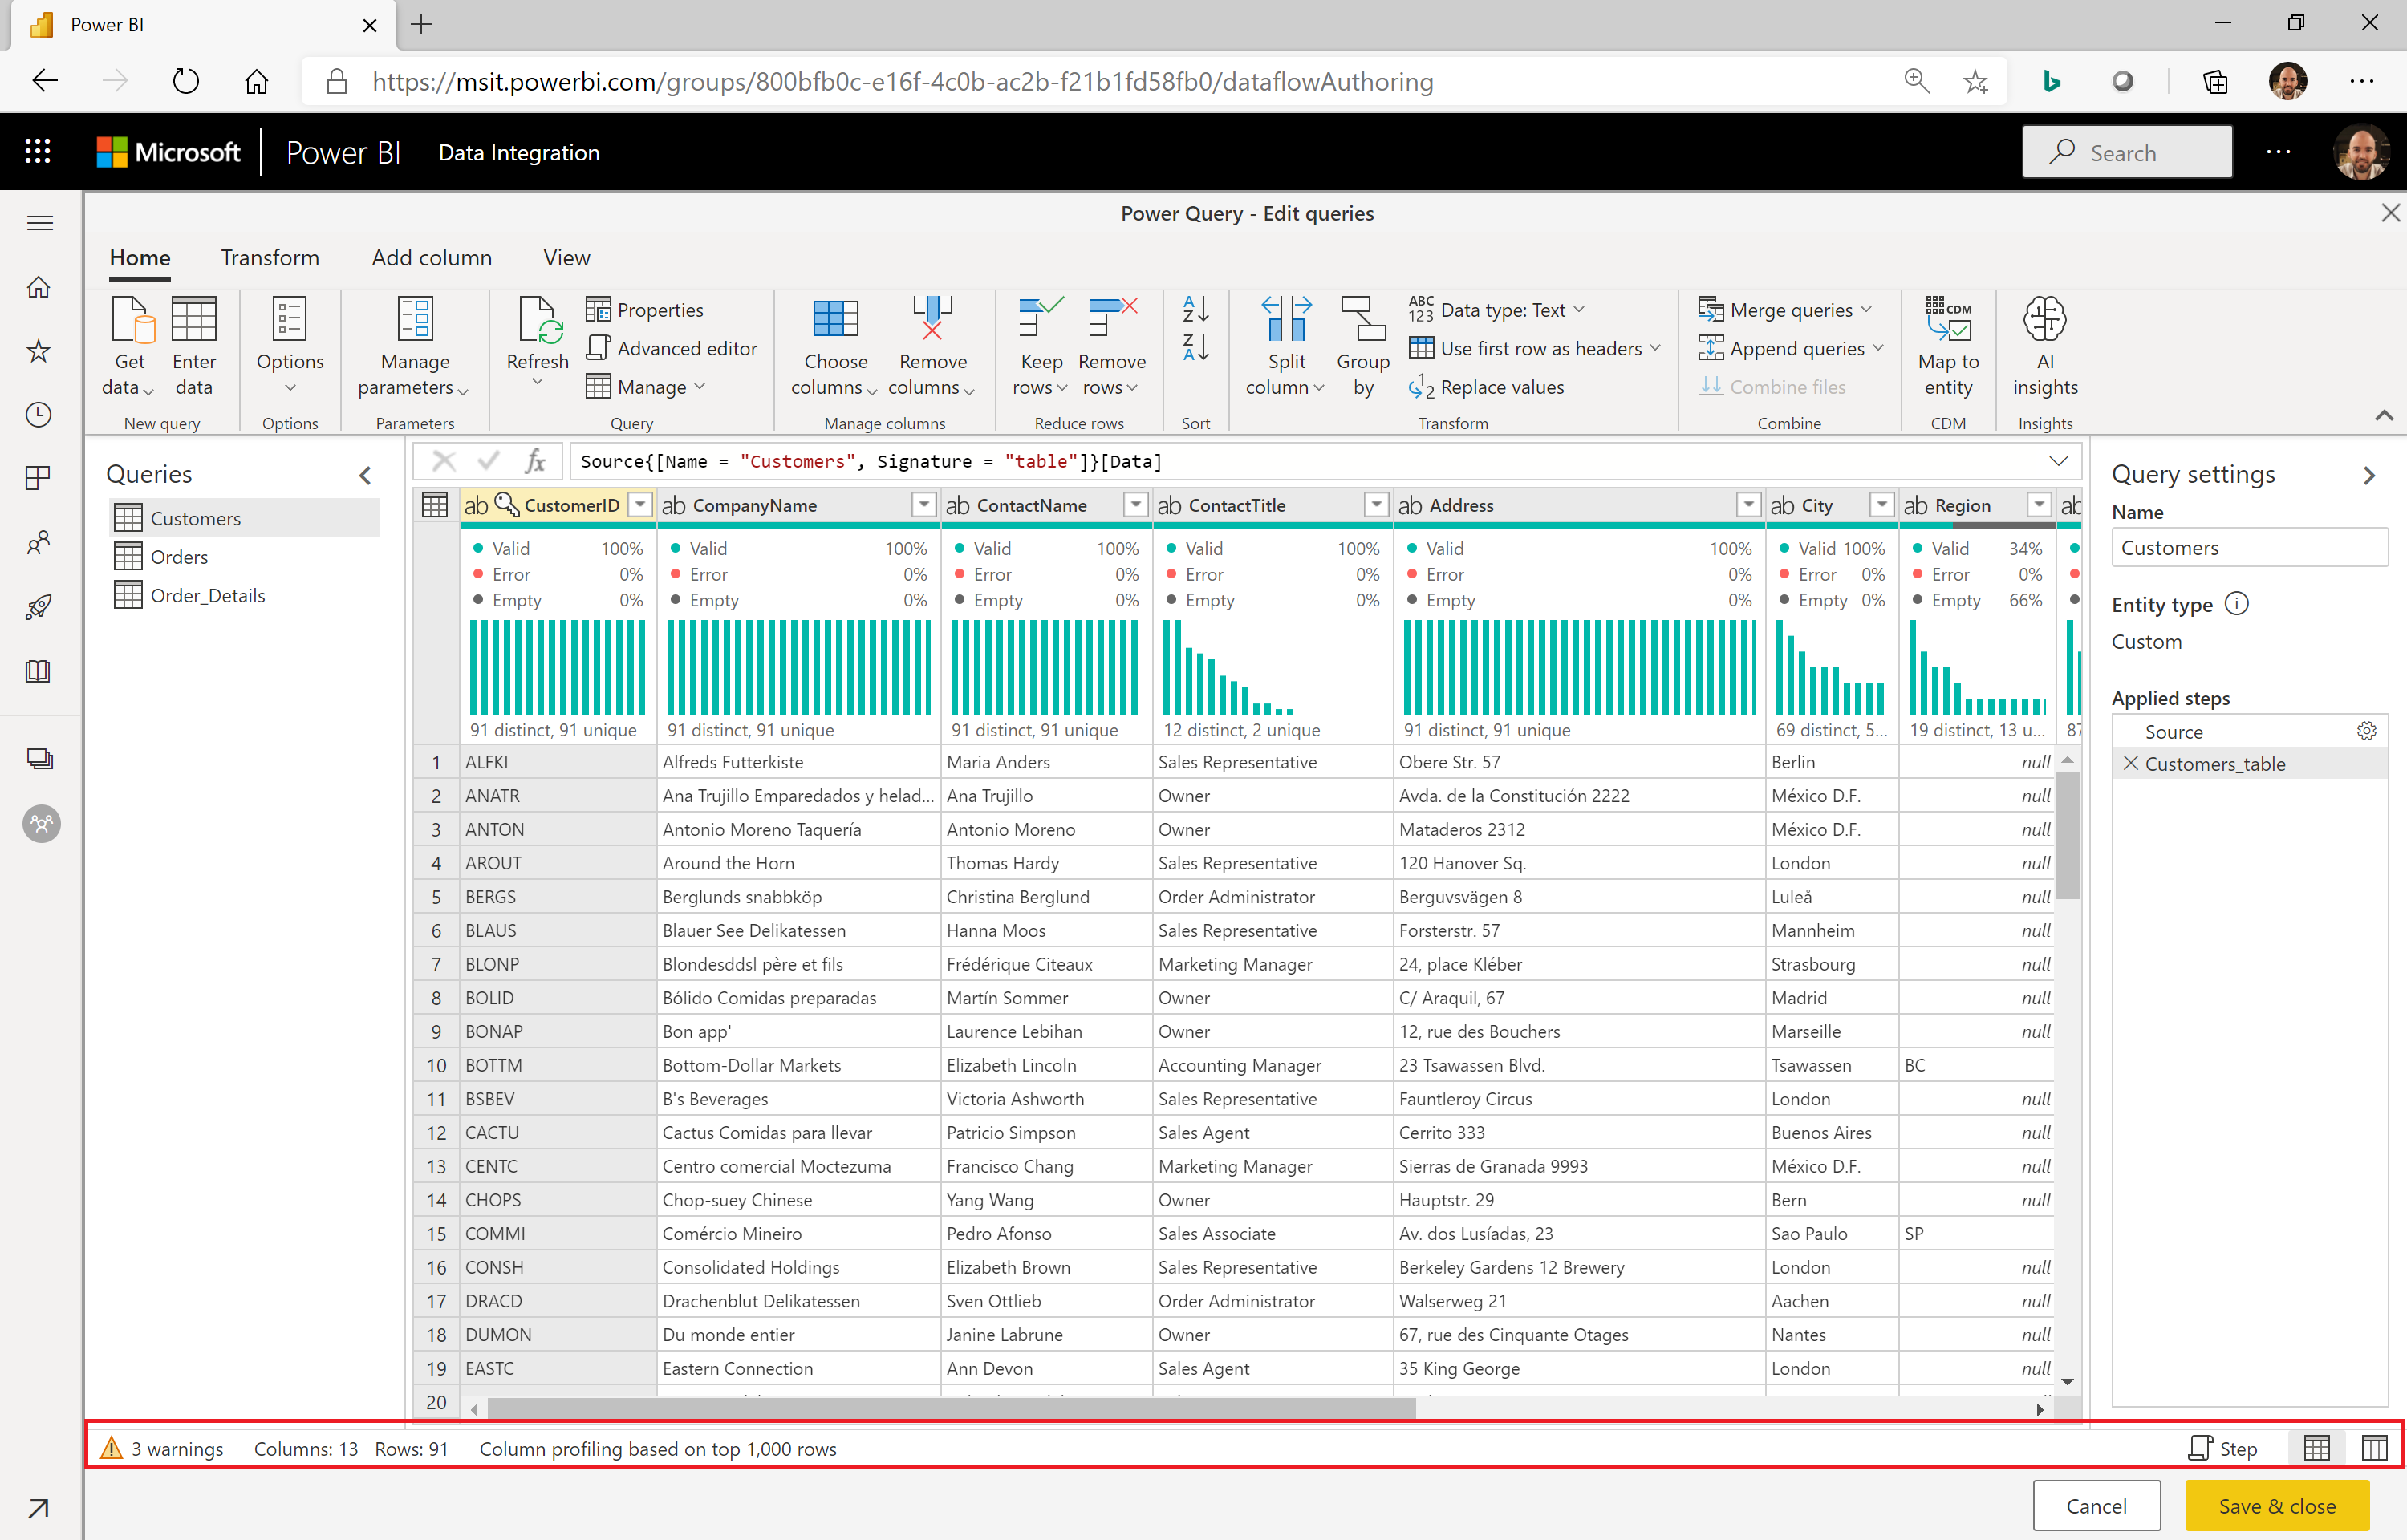
Task: Click the horizontal scrollbar of the data grid
Action: coord(951,1408)
